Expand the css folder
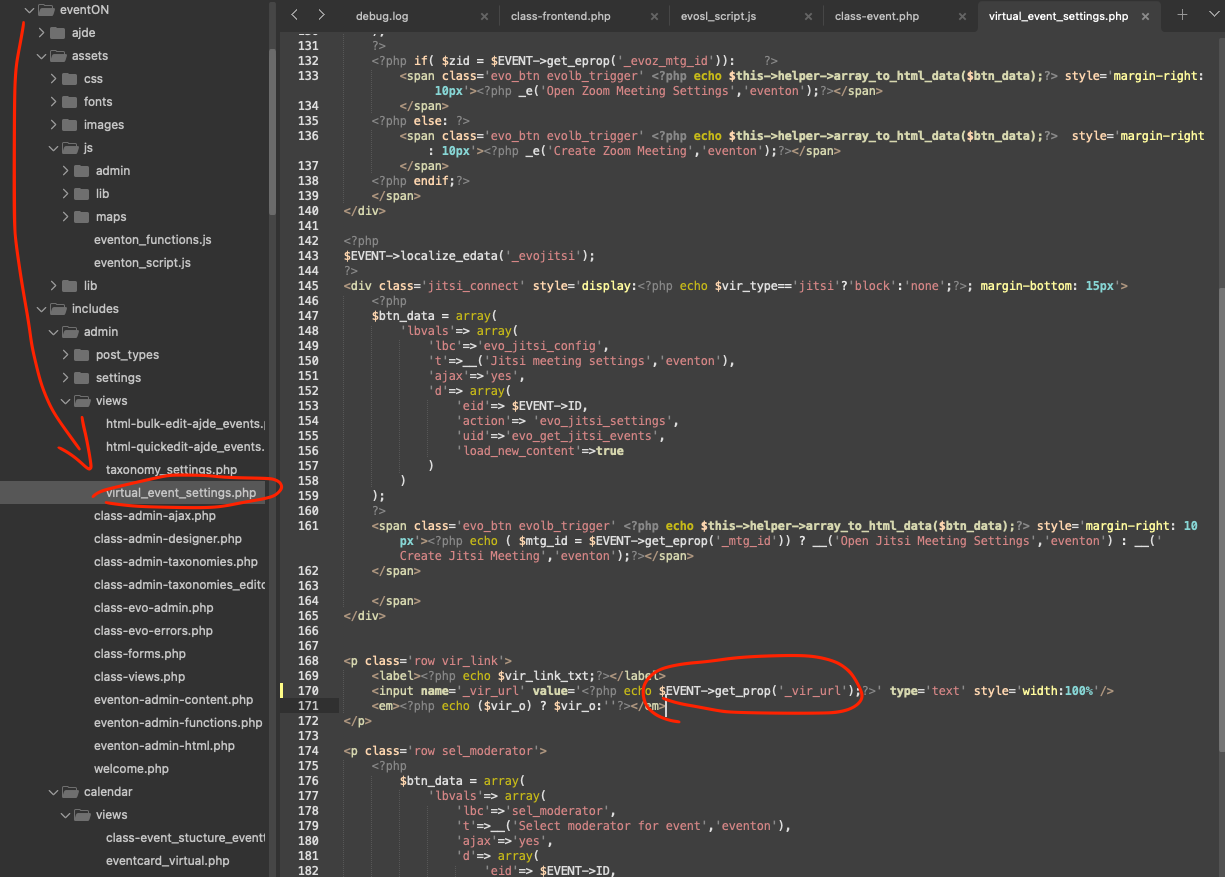This screenshot has height=877, width=1225. pyautogui.click(x=54, y=79)
